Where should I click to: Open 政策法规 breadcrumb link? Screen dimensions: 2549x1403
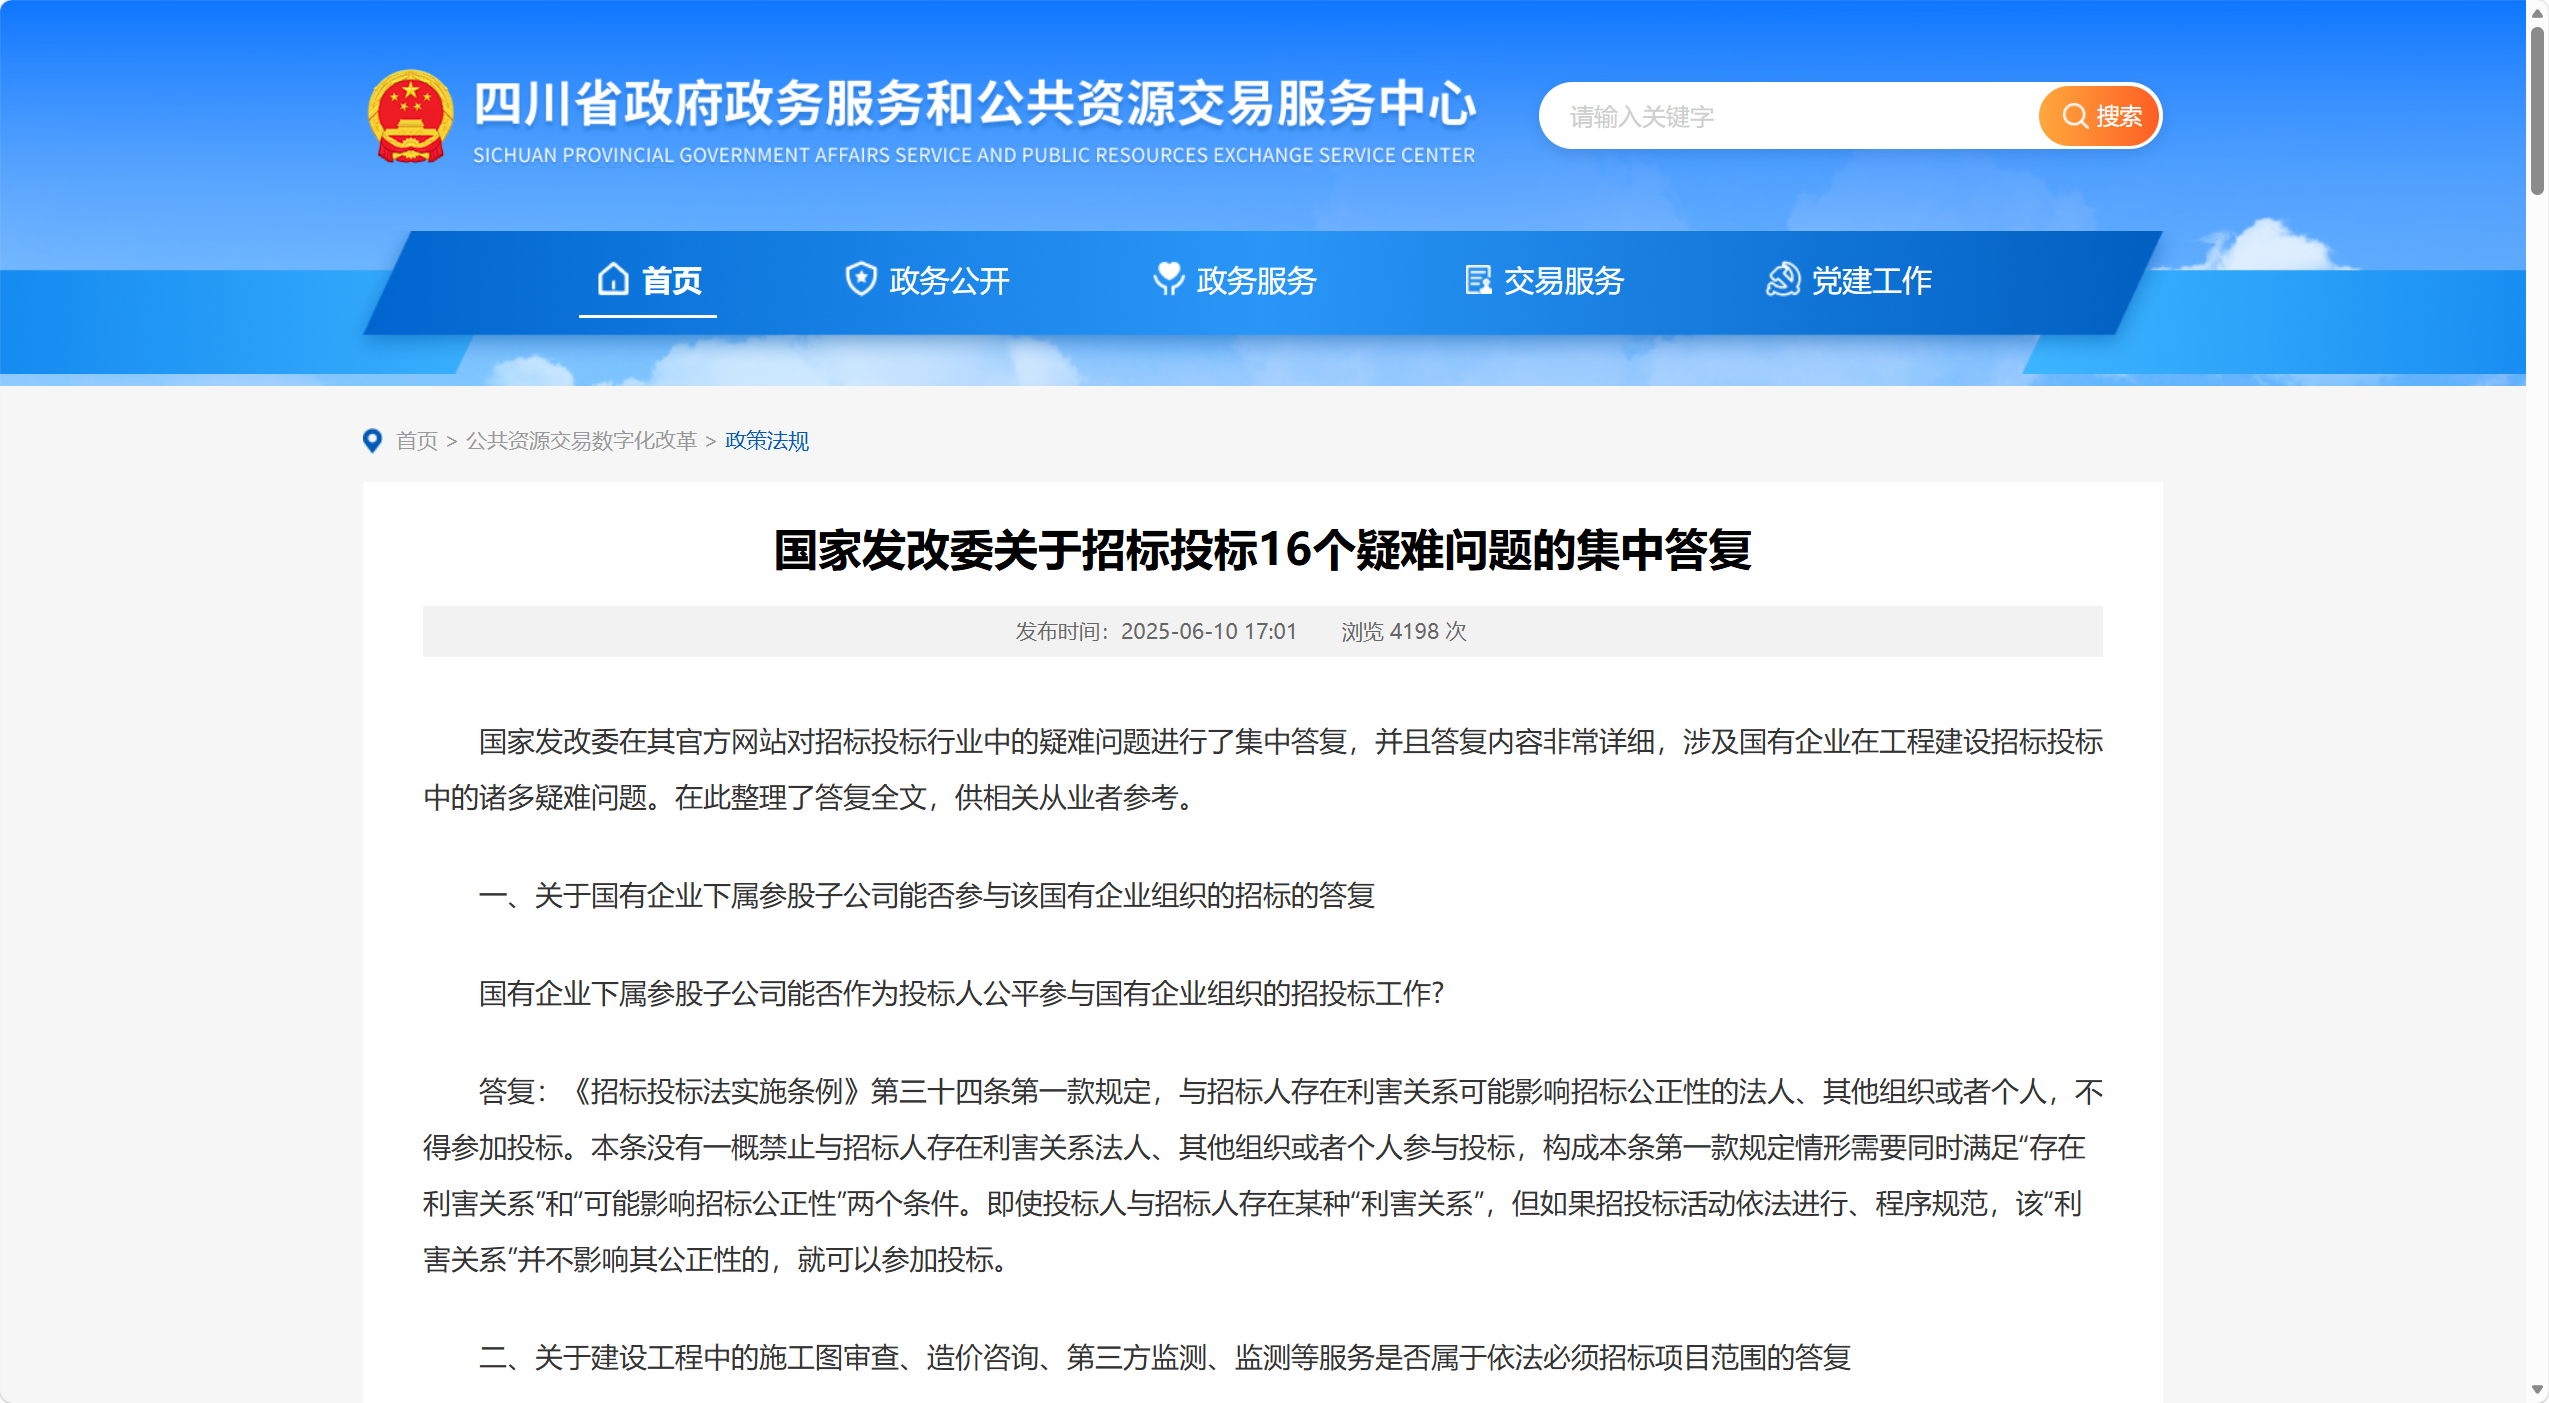pos(767,441)
